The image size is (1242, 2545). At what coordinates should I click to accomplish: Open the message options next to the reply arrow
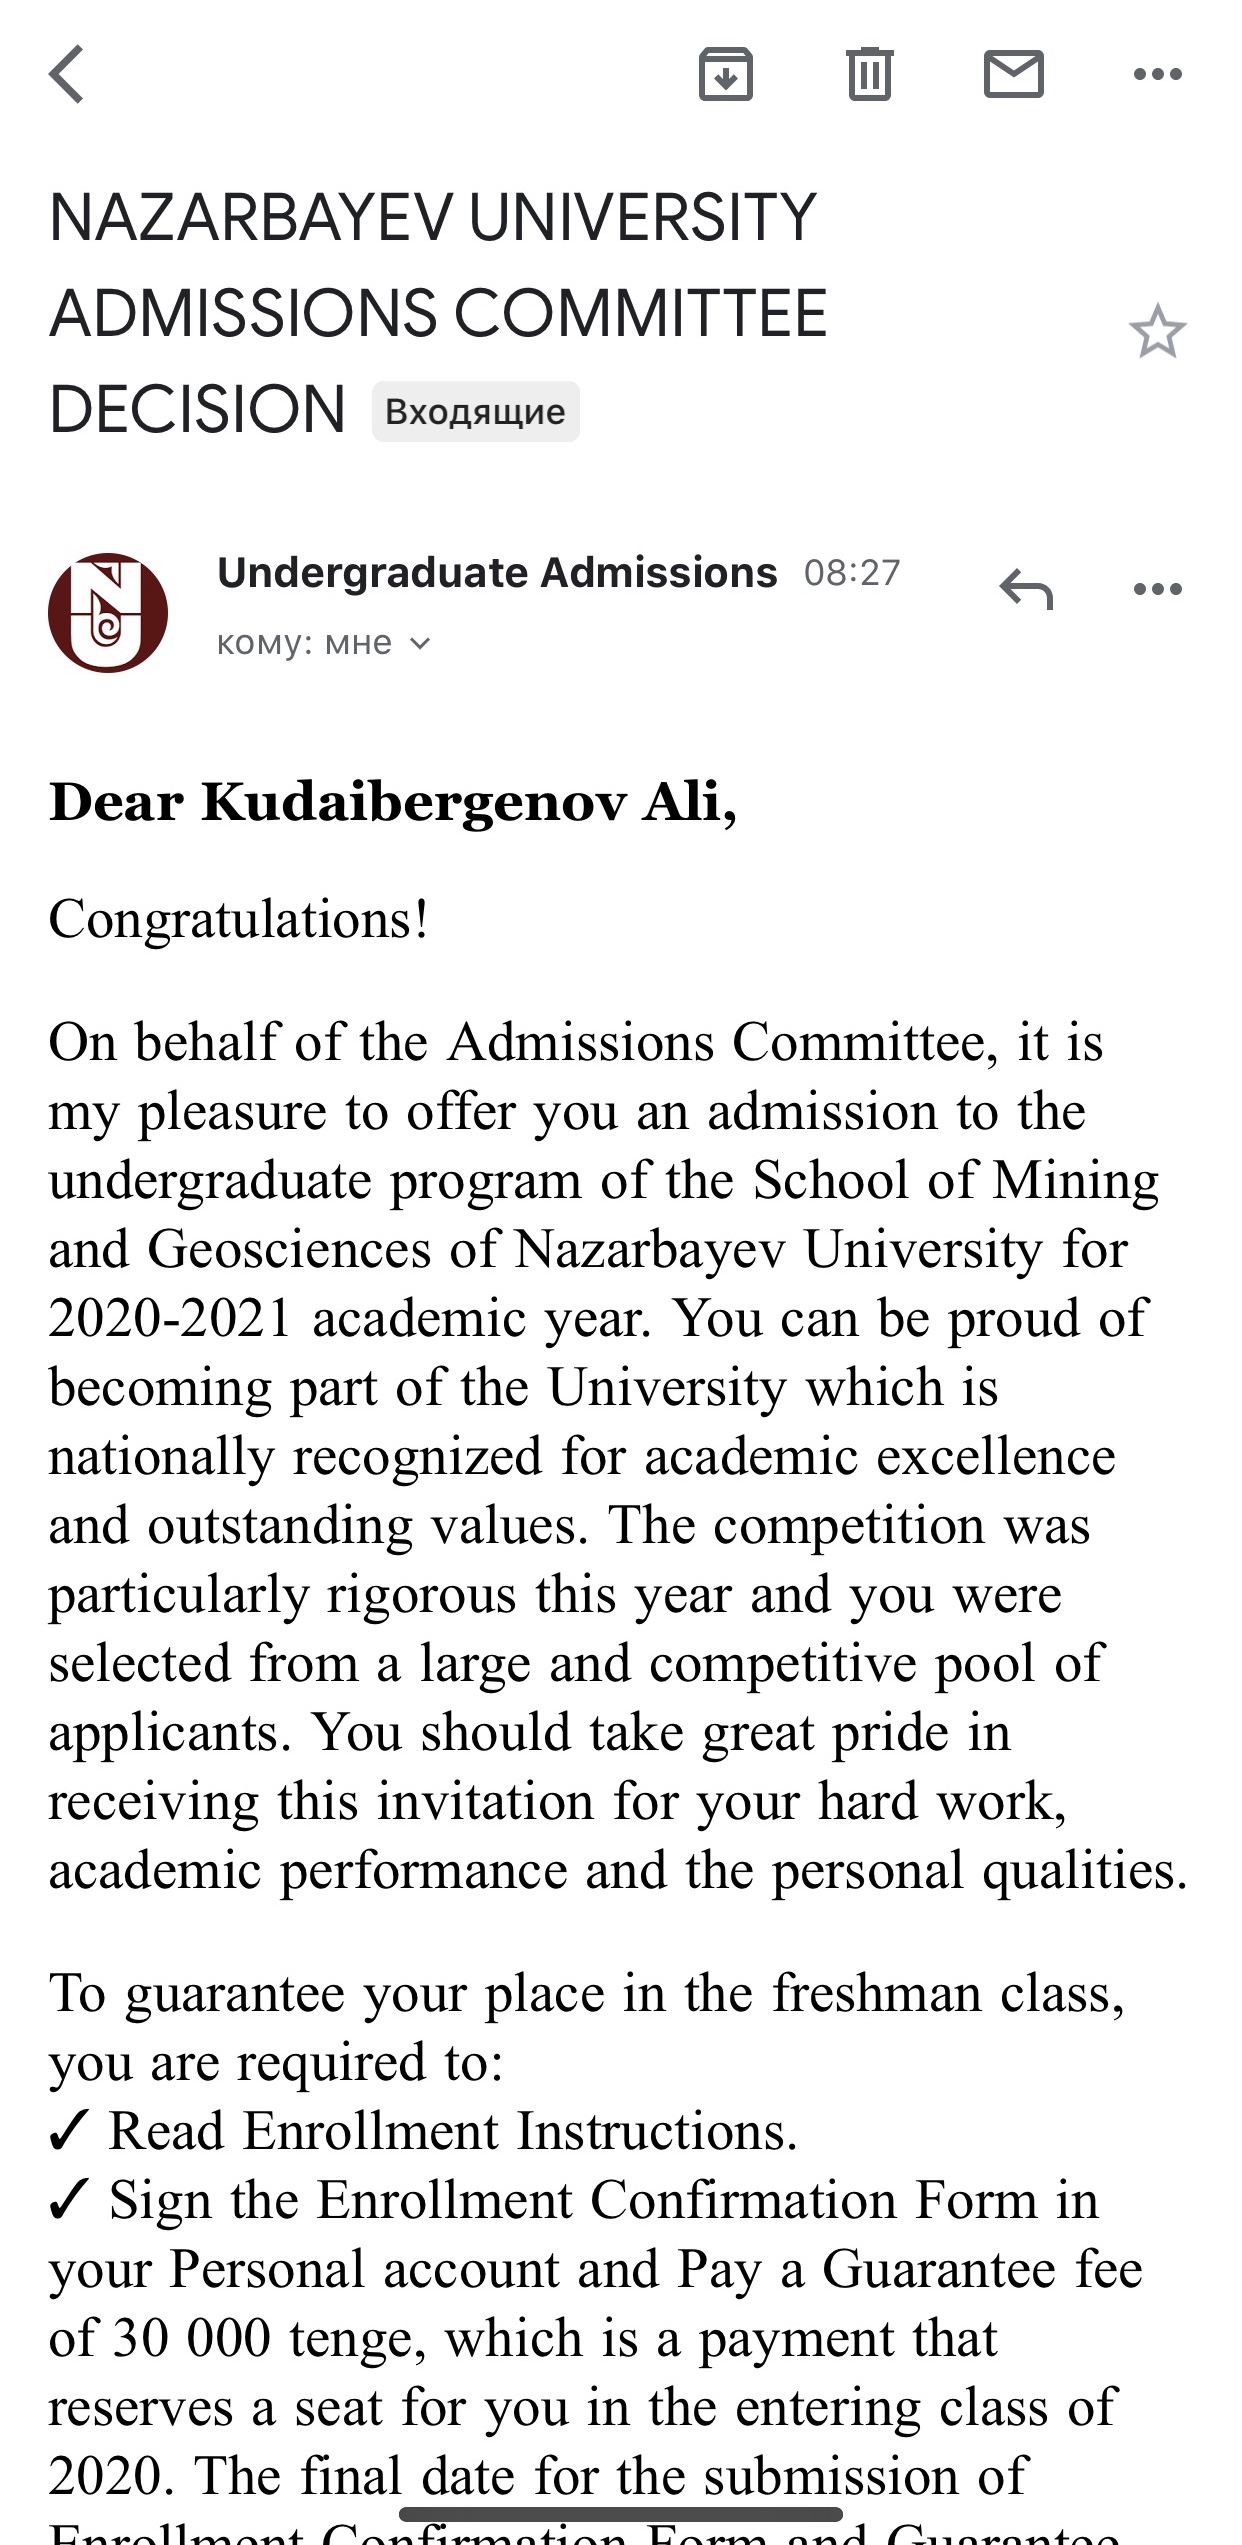pyautogui.click(x=1157, y=588)
